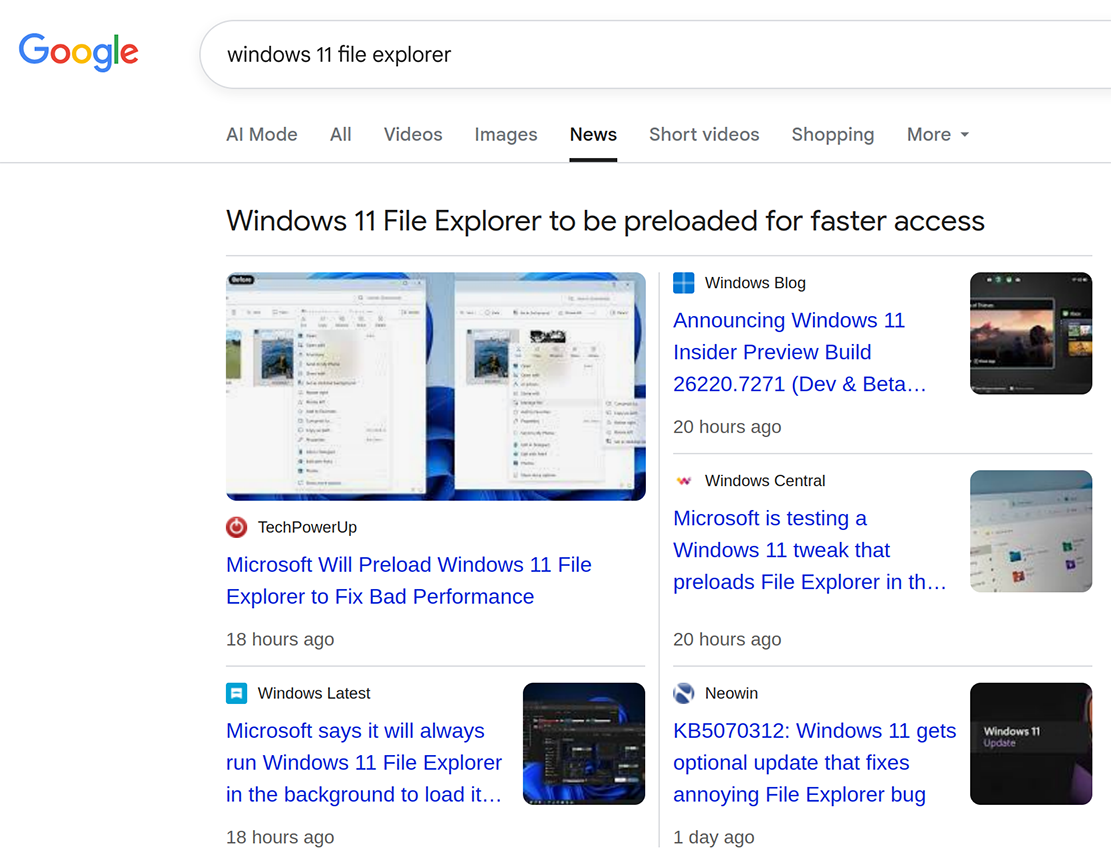Switch to the Shopping tab
Viewport: 1111px width, 866px height.
pyautogui.click(x=832, y=134)
